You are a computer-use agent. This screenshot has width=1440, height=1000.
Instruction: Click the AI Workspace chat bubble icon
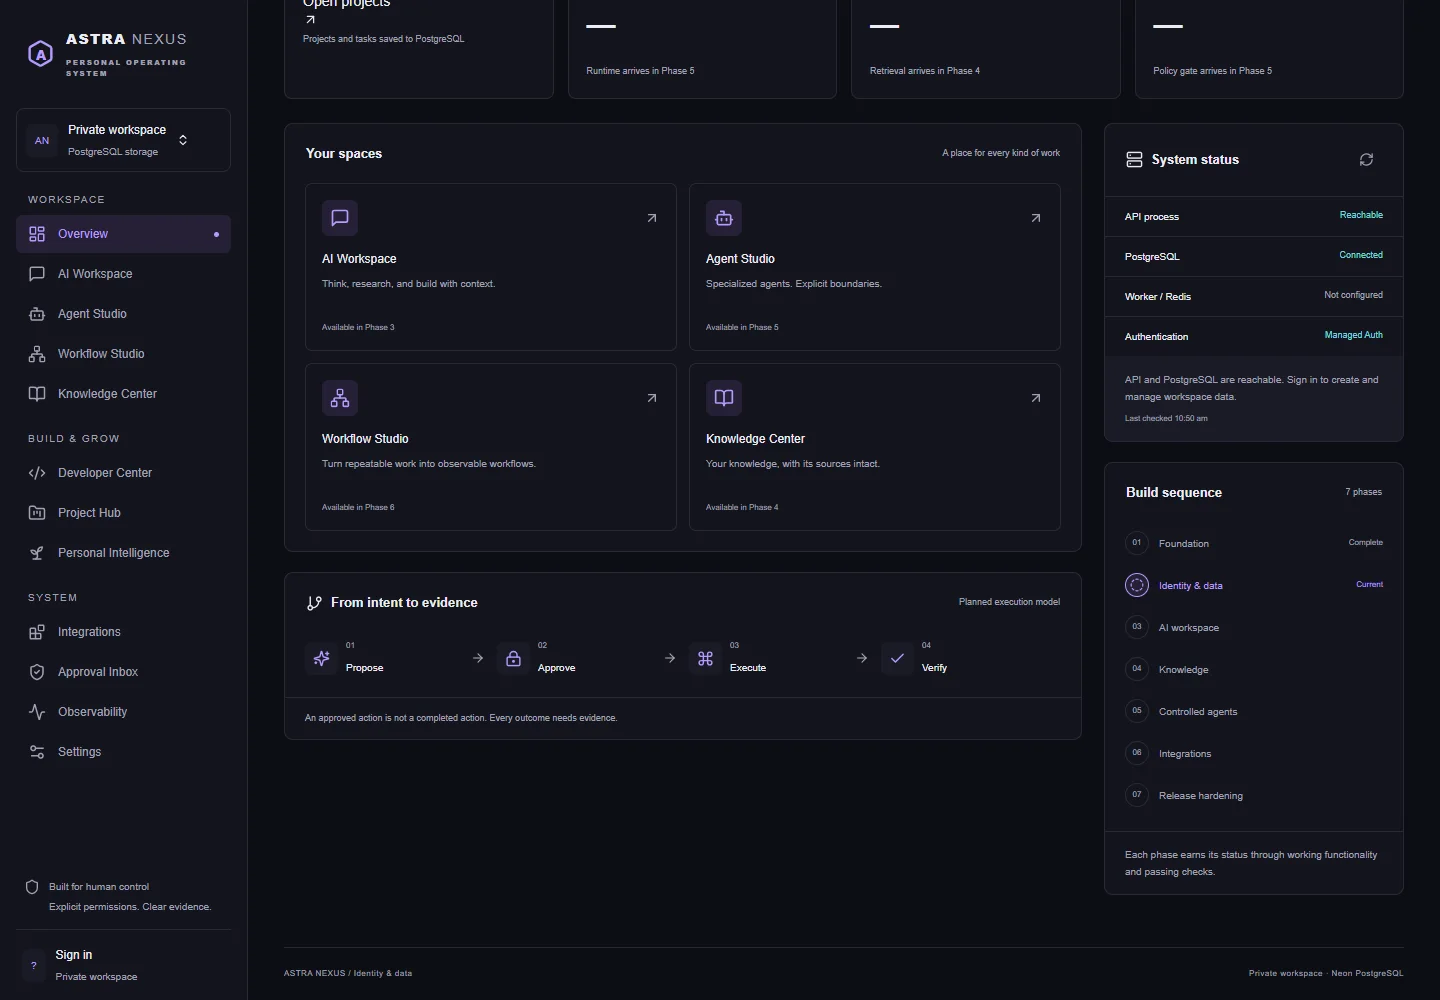click(340, 218)
